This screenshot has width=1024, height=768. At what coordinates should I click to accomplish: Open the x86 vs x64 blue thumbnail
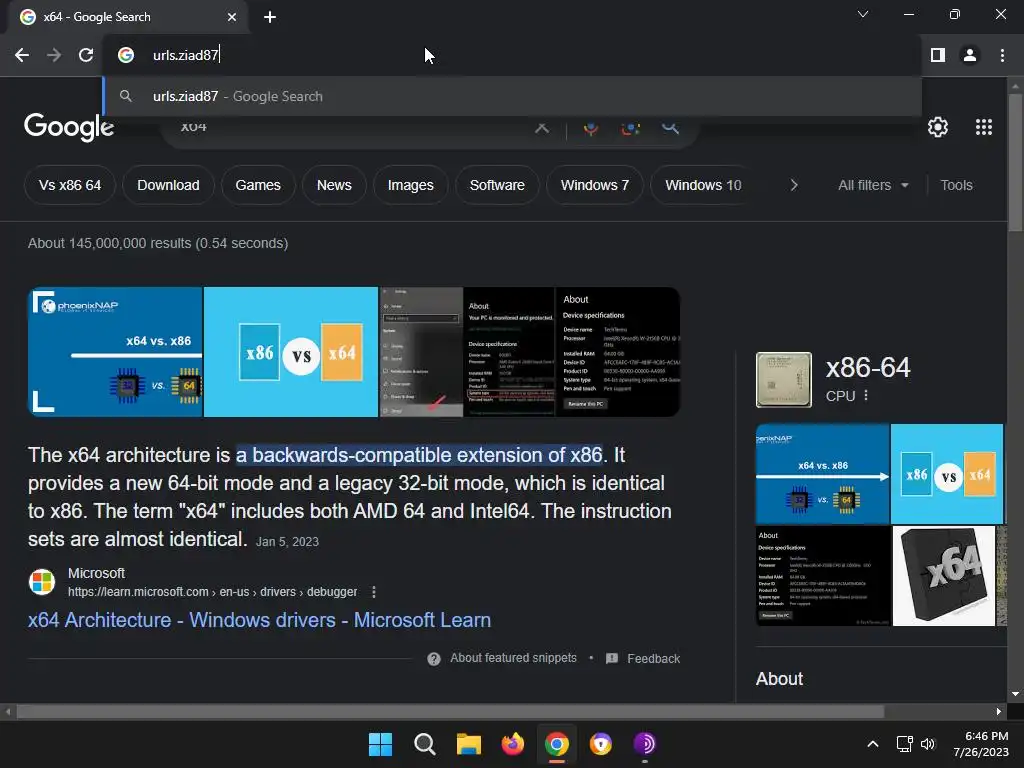tap(291, 352)
